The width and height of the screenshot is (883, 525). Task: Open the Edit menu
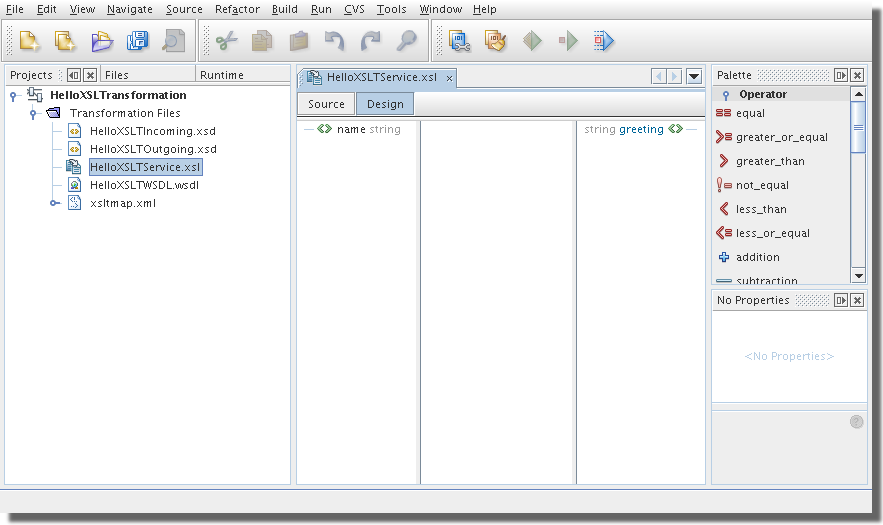(x=47, y=10)
